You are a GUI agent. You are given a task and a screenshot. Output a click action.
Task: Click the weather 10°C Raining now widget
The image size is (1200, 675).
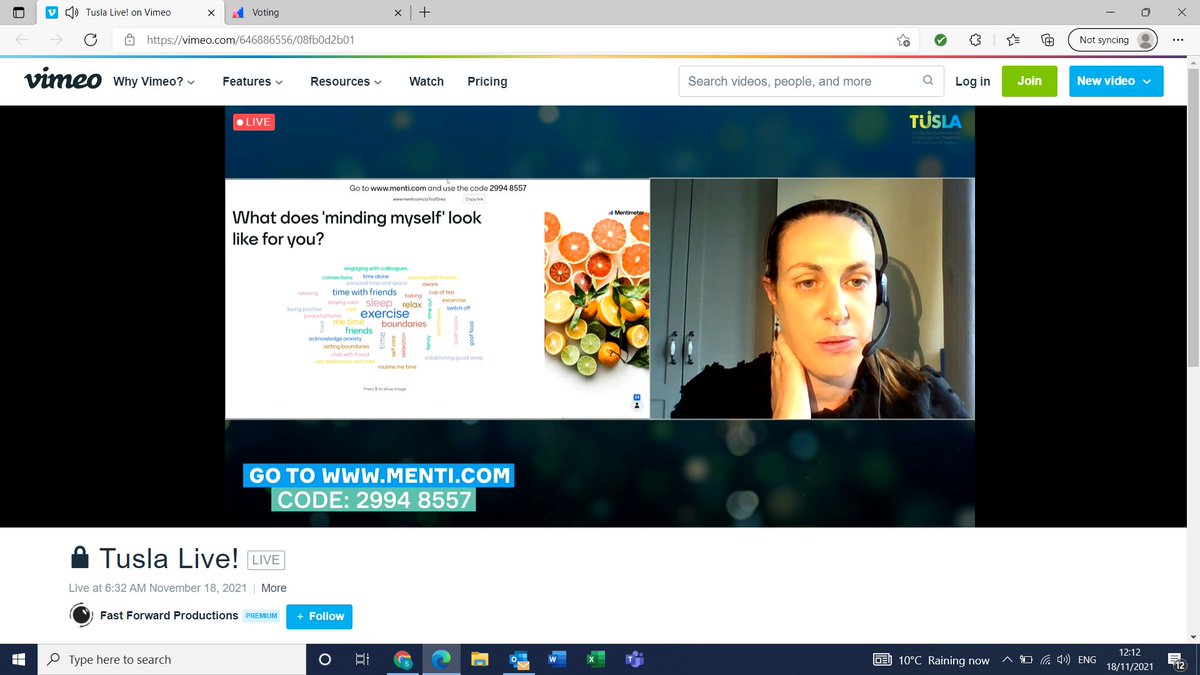(x=931, y=660)
